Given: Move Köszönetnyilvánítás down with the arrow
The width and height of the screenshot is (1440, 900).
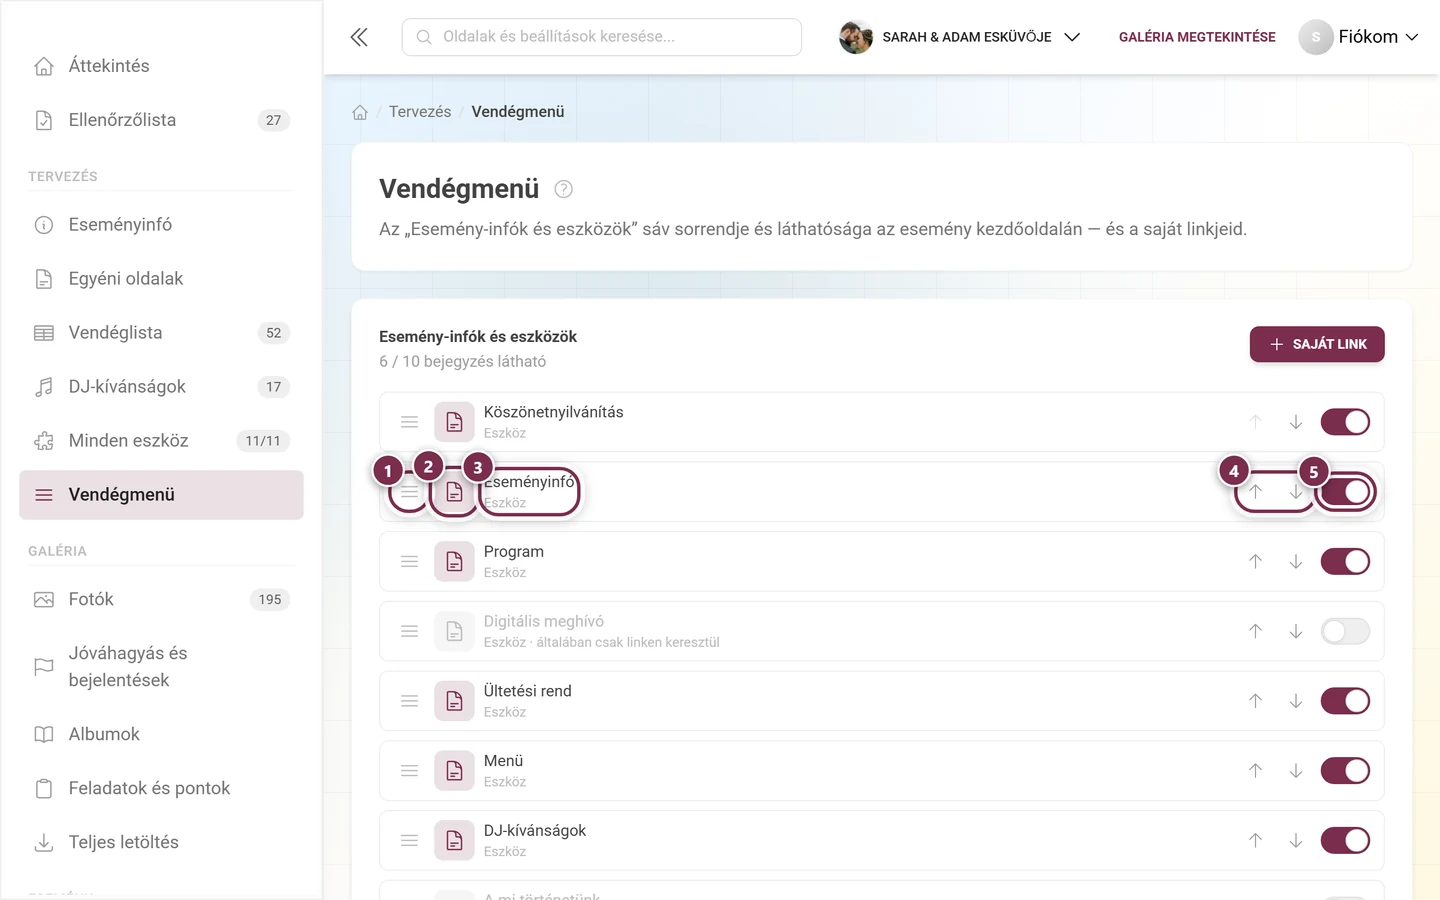Looking at the screenshot, I should pyautogui.click(x=1295, y=422).
